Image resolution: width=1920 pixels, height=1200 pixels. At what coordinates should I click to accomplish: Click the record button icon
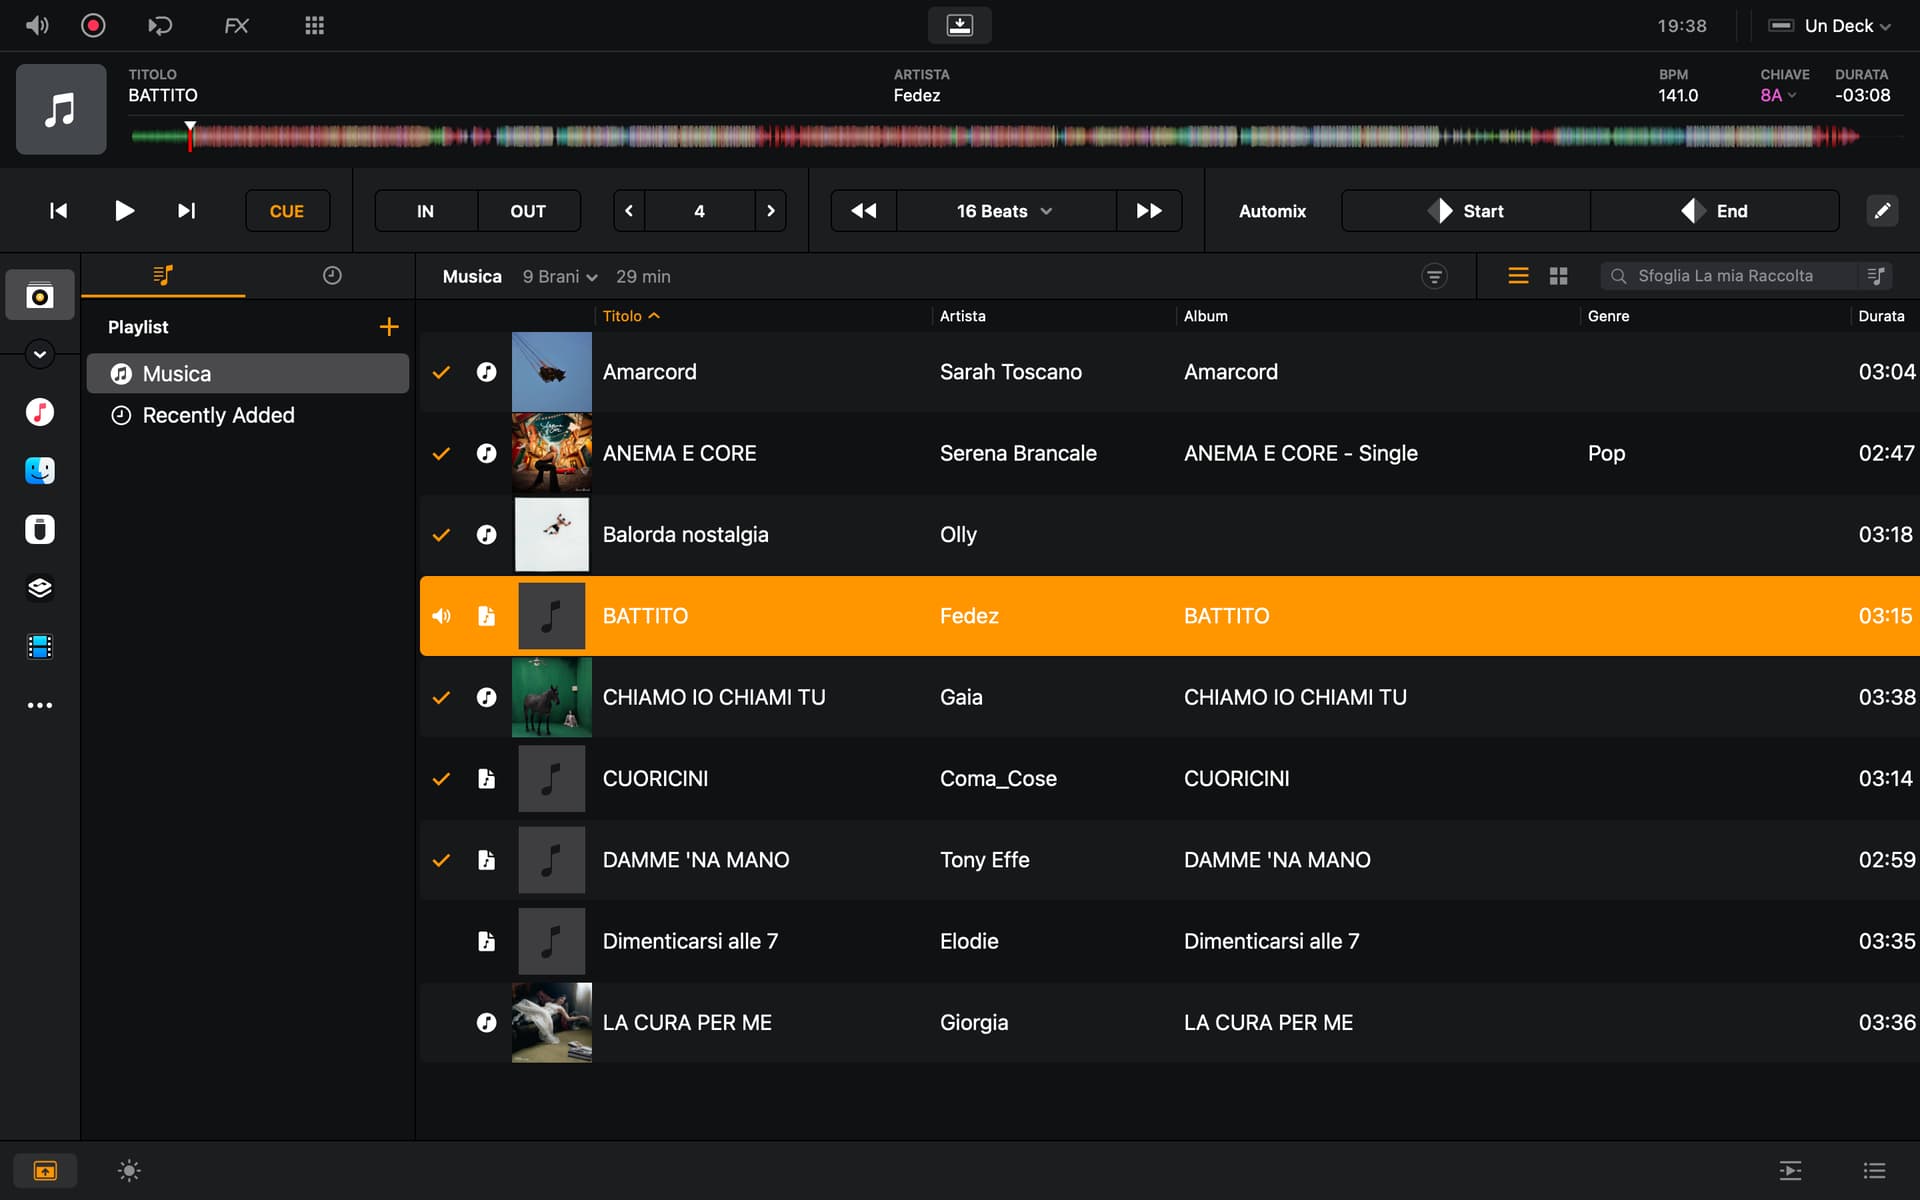click(93, 26)
